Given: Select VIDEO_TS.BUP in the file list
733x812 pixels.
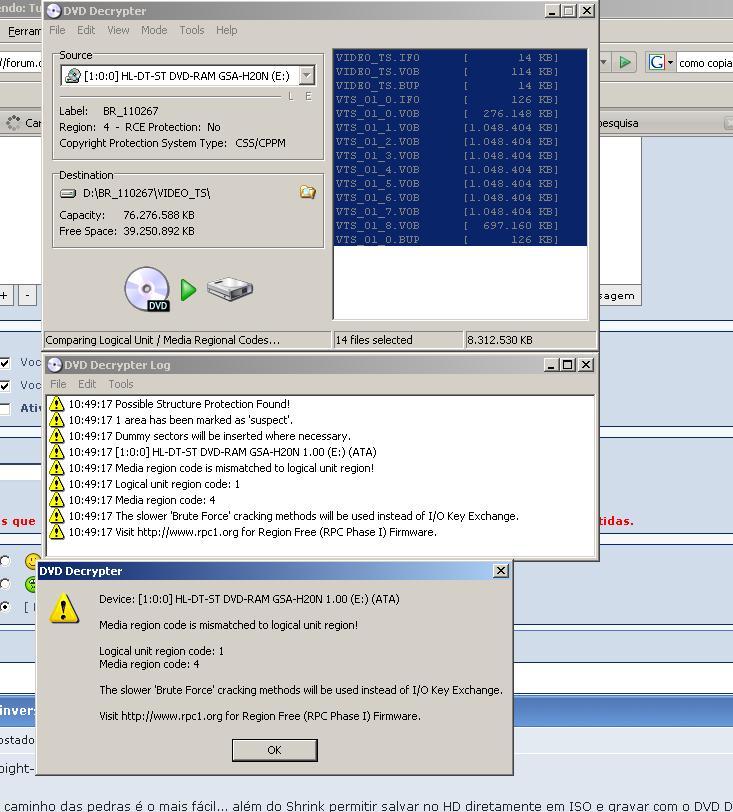Looking at the screenshot, I should 460,85.
